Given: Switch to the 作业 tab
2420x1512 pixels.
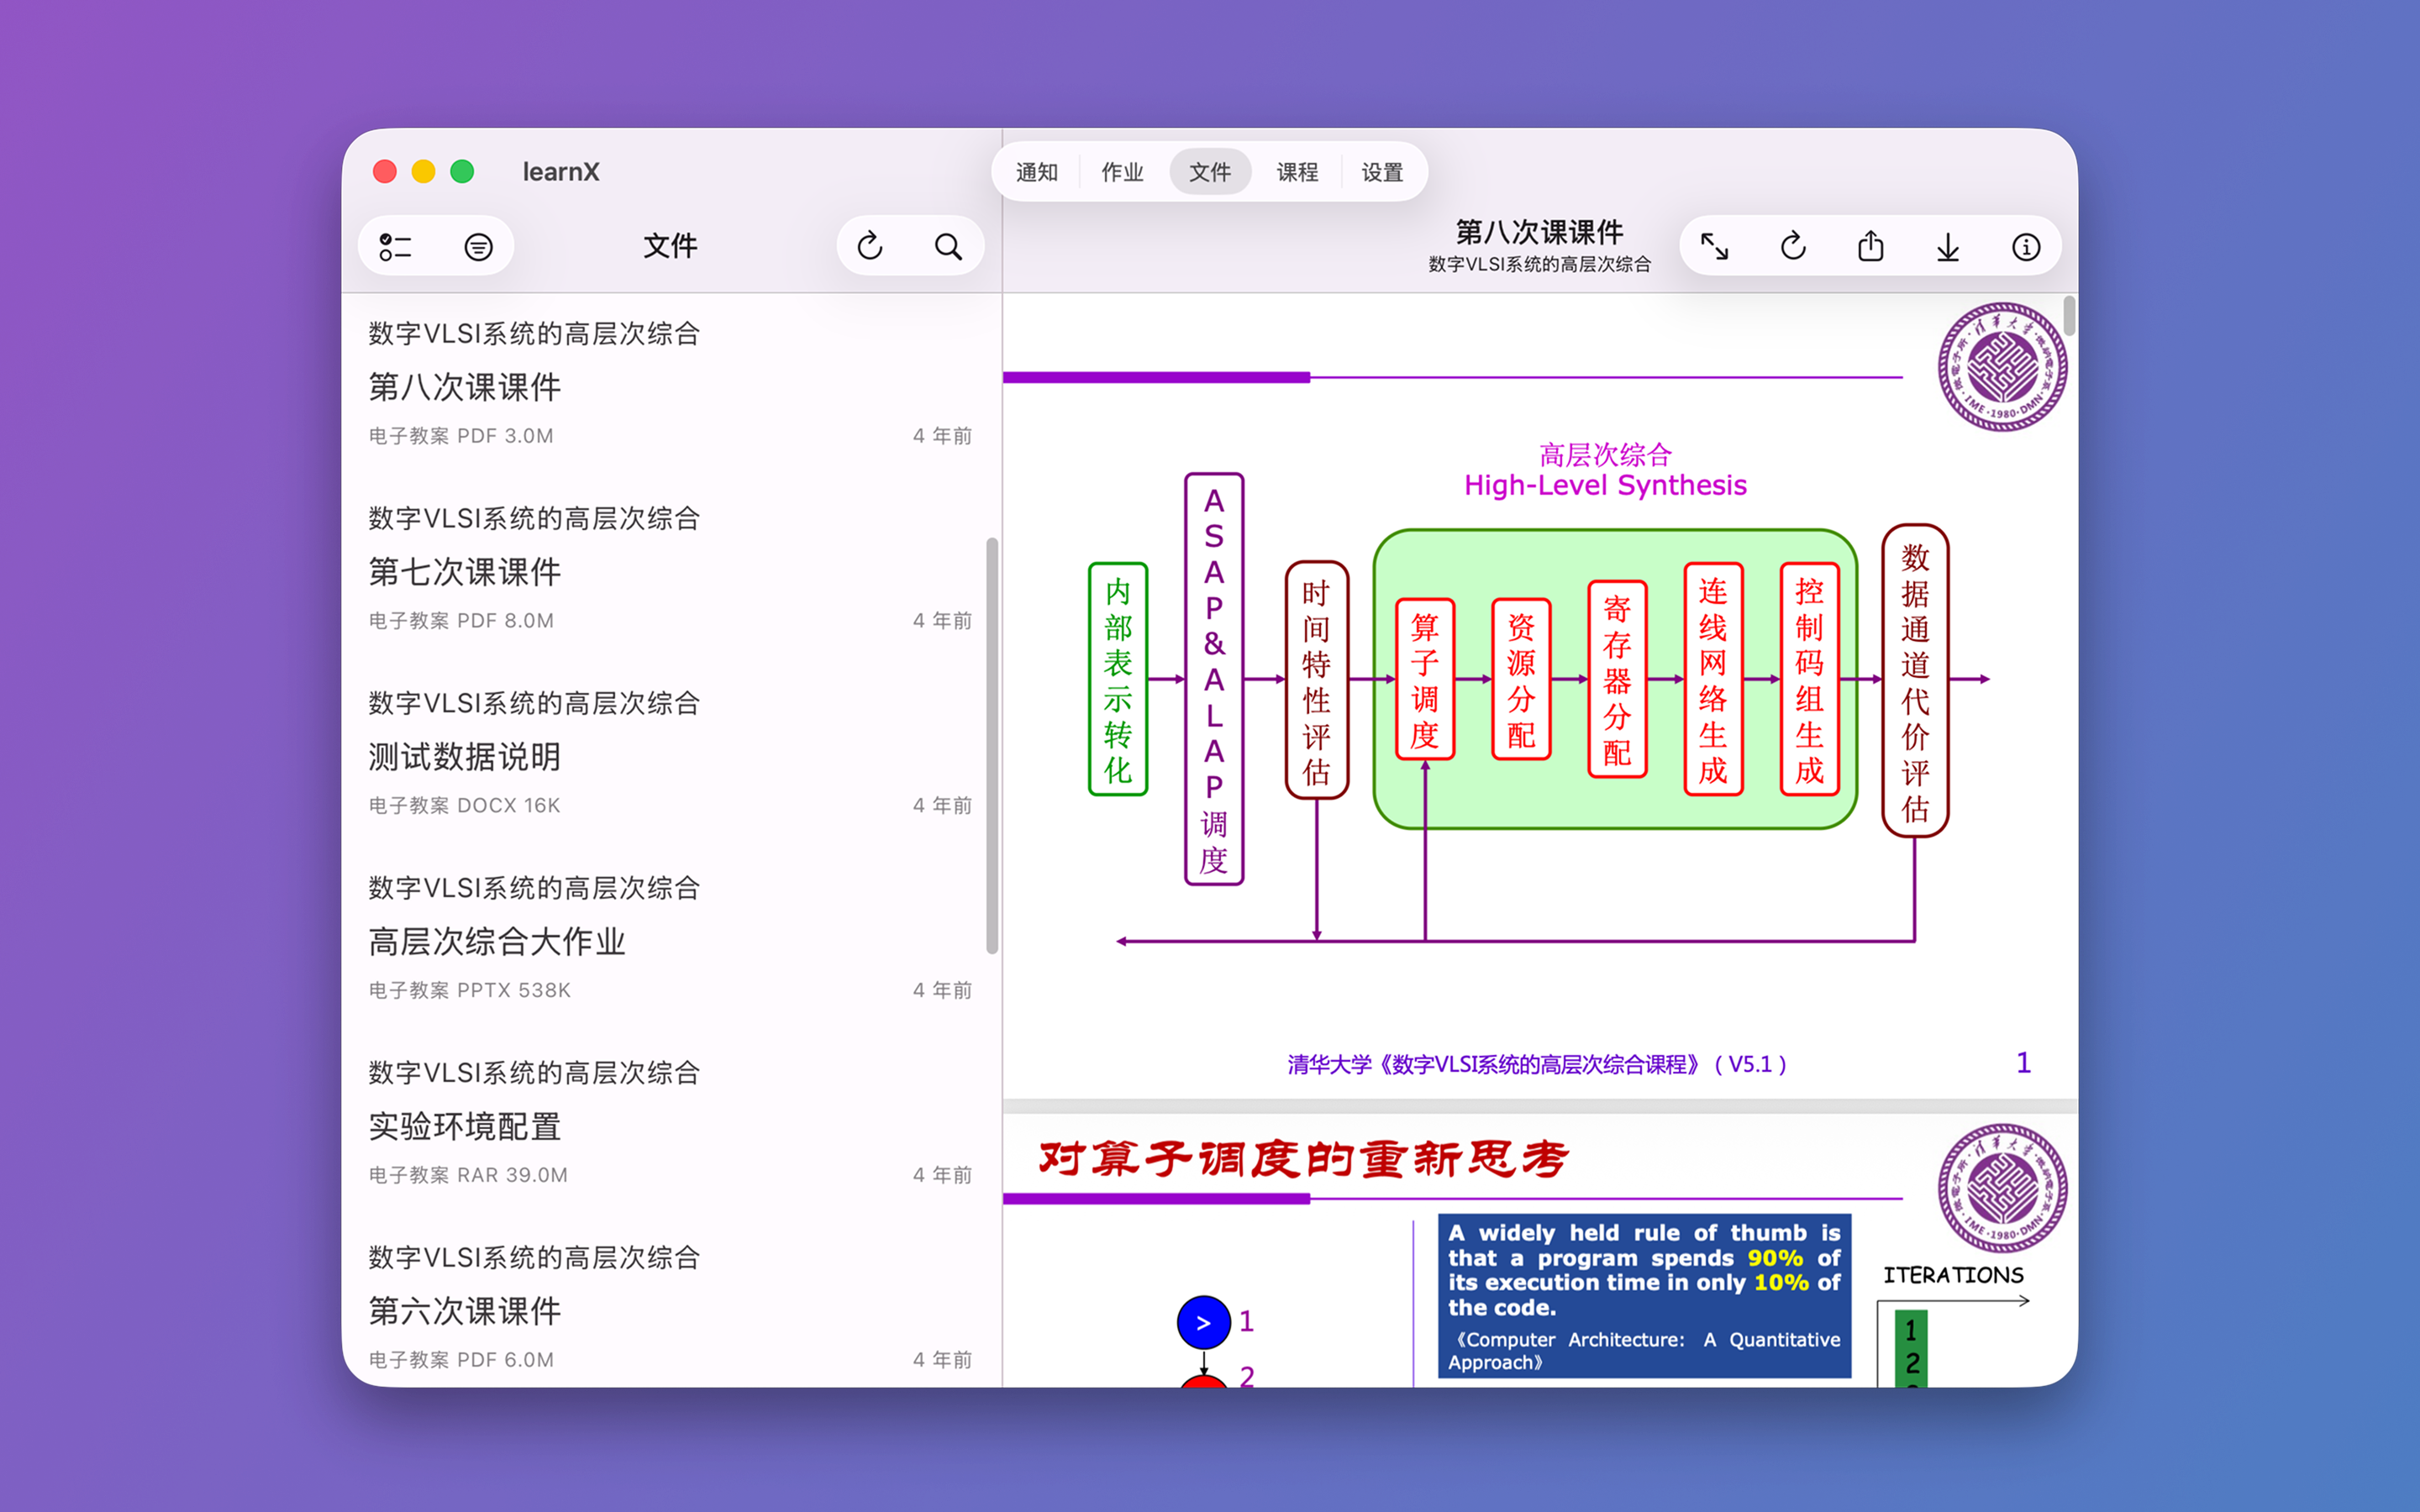Looking at the screenshot, I should 1122,172.
